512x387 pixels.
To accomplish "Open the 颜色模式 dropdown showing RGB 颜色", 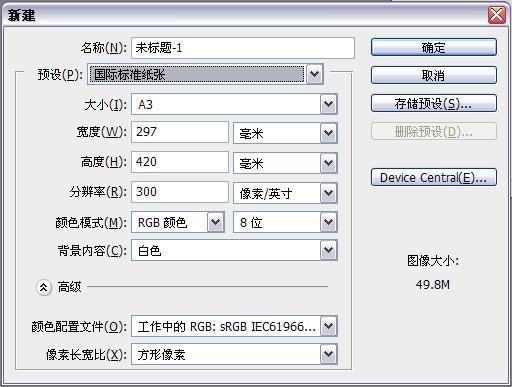I will pos(178,222).
